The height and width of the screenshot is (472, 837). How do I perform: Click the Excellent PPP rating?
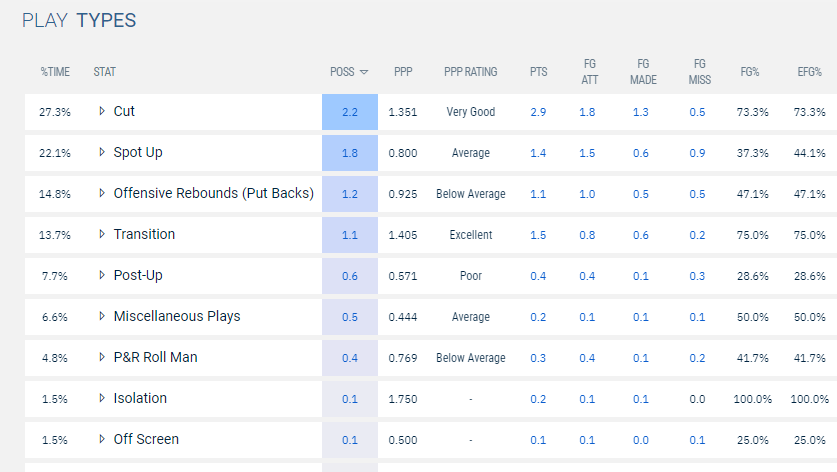pyautogui.click(x=471, y=235)
